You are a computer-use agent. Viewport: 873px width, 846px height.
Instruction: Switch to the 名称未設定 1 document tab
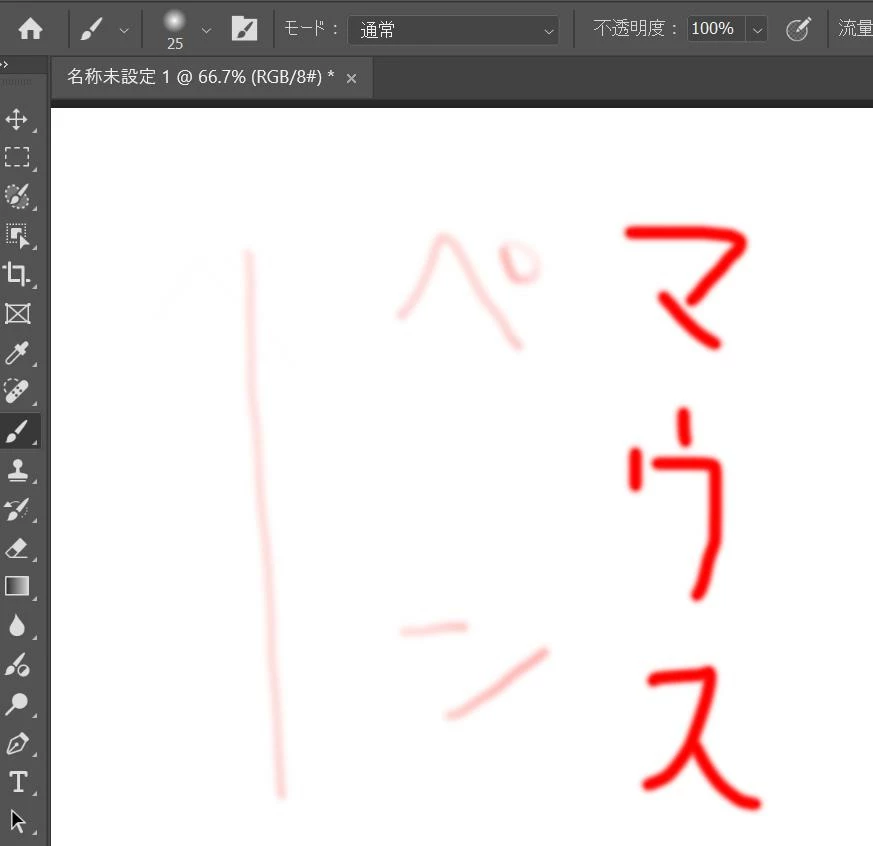click(200, 77)
